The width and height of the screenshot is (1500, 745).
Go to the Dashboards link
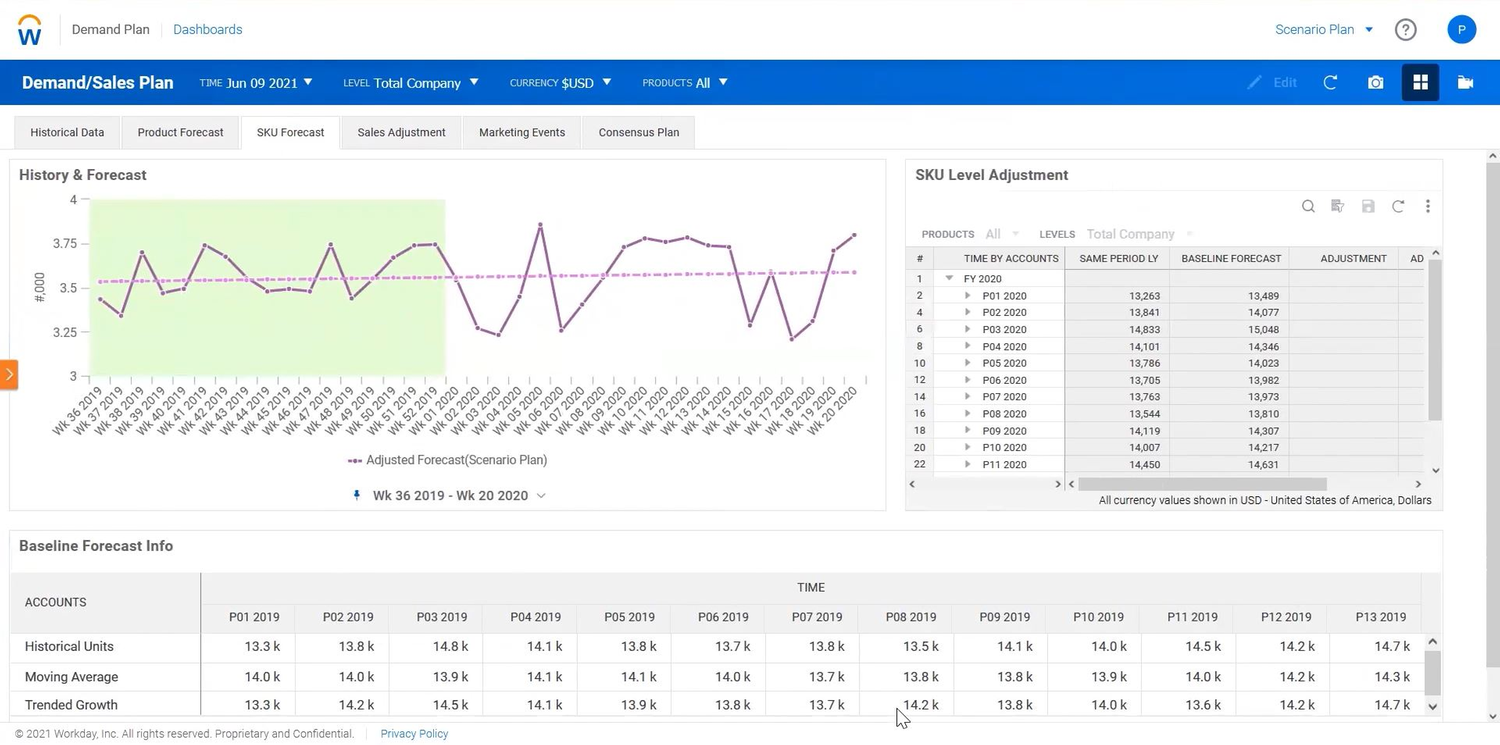pos(208,30)
